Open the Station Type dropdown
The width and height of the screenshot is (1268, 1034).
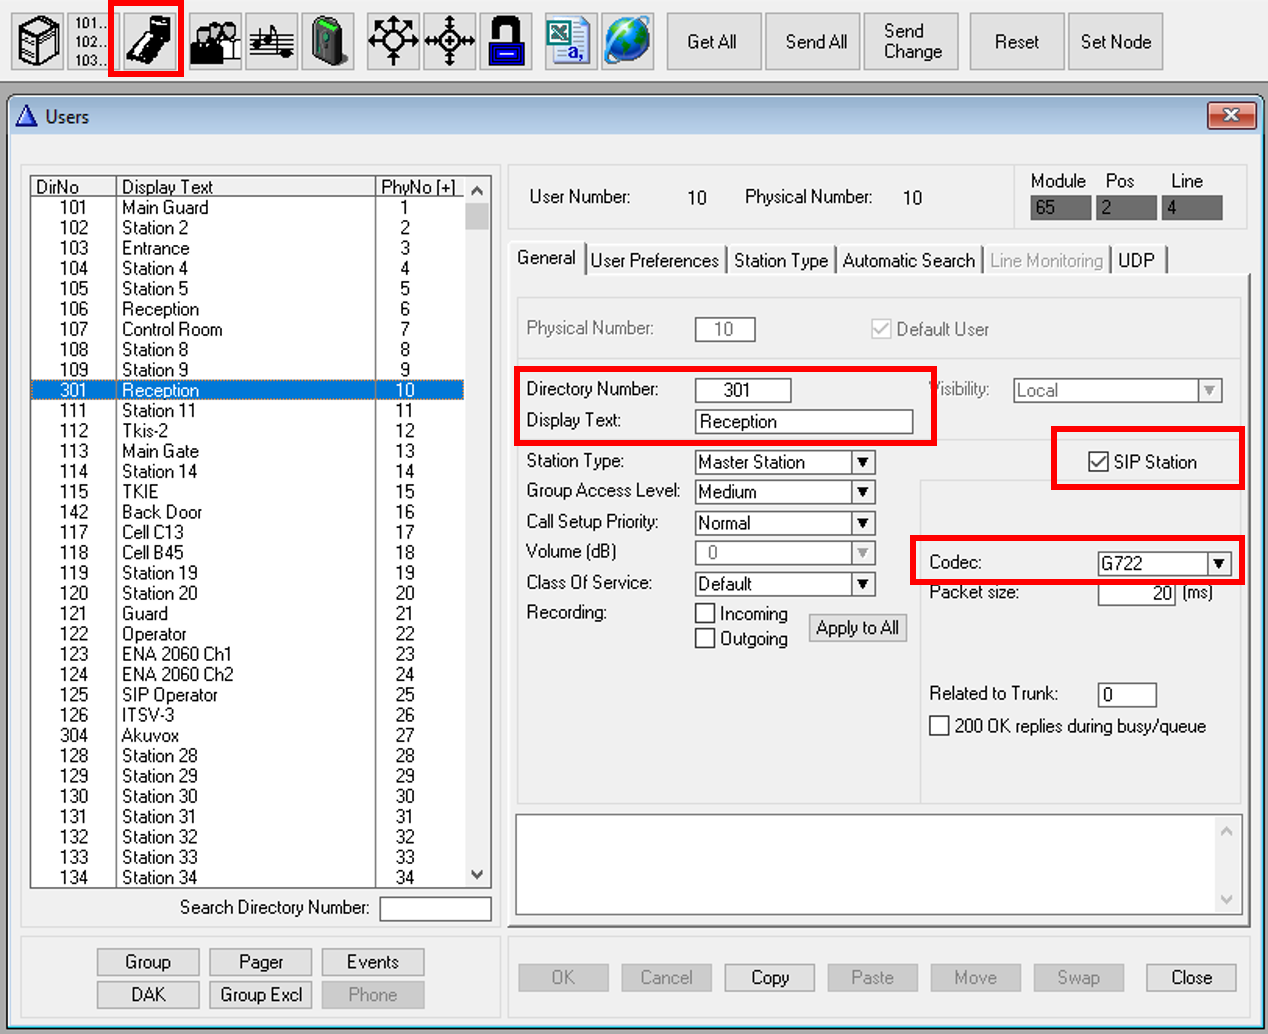[863, 462]
